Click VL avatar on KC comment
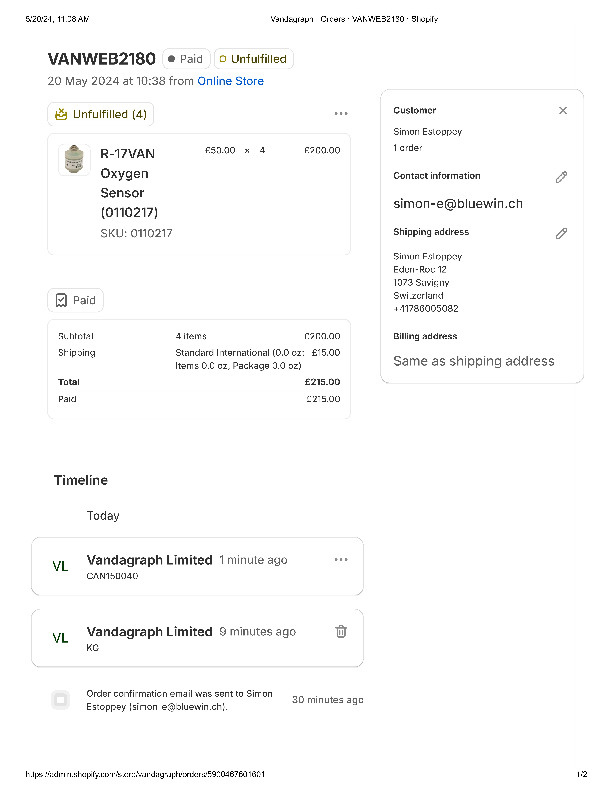 point(60,638)
